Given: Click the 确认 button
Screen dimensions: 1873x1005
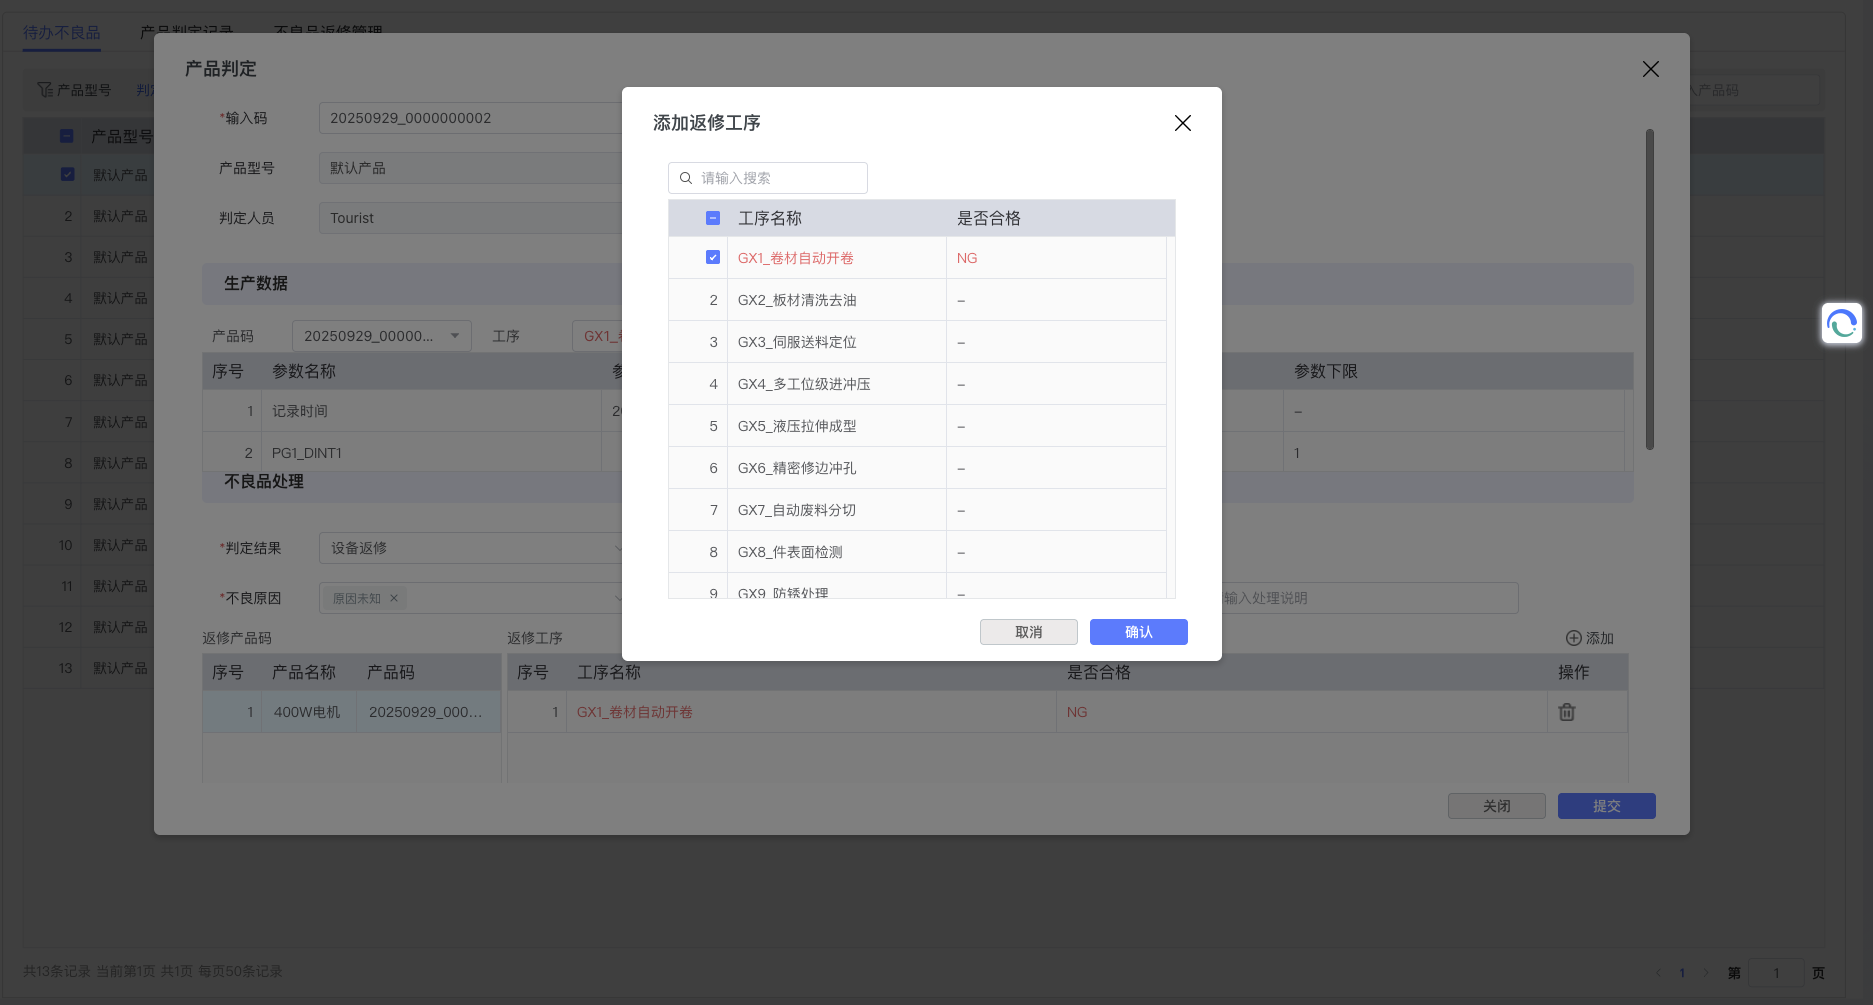Looking at the screenshot, I should pyautogui.click(x=1138, y=632).
